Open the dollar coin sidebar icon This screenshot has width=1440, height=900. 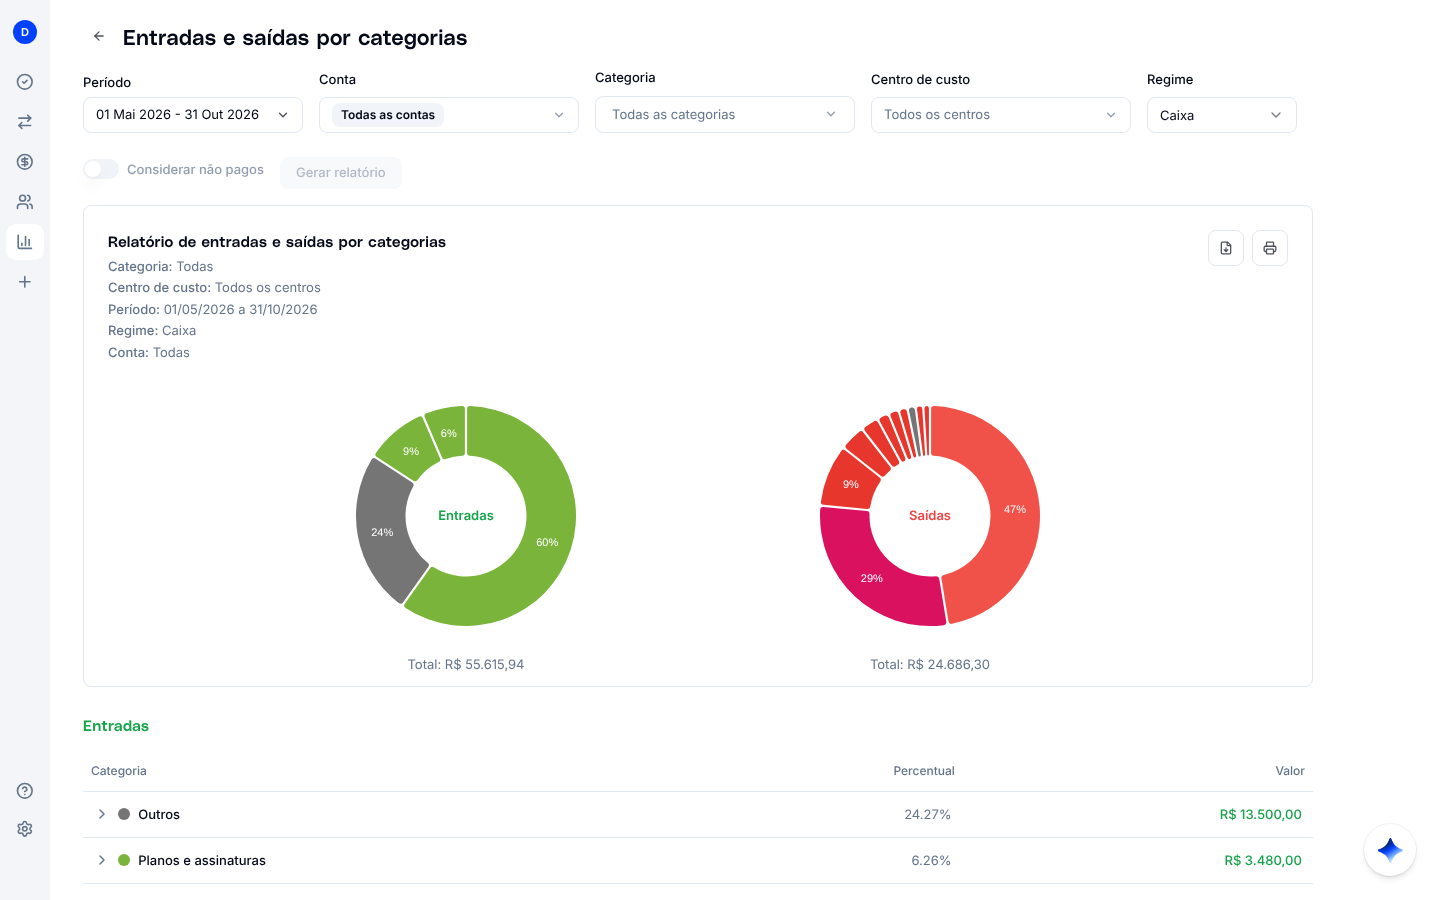25,162
